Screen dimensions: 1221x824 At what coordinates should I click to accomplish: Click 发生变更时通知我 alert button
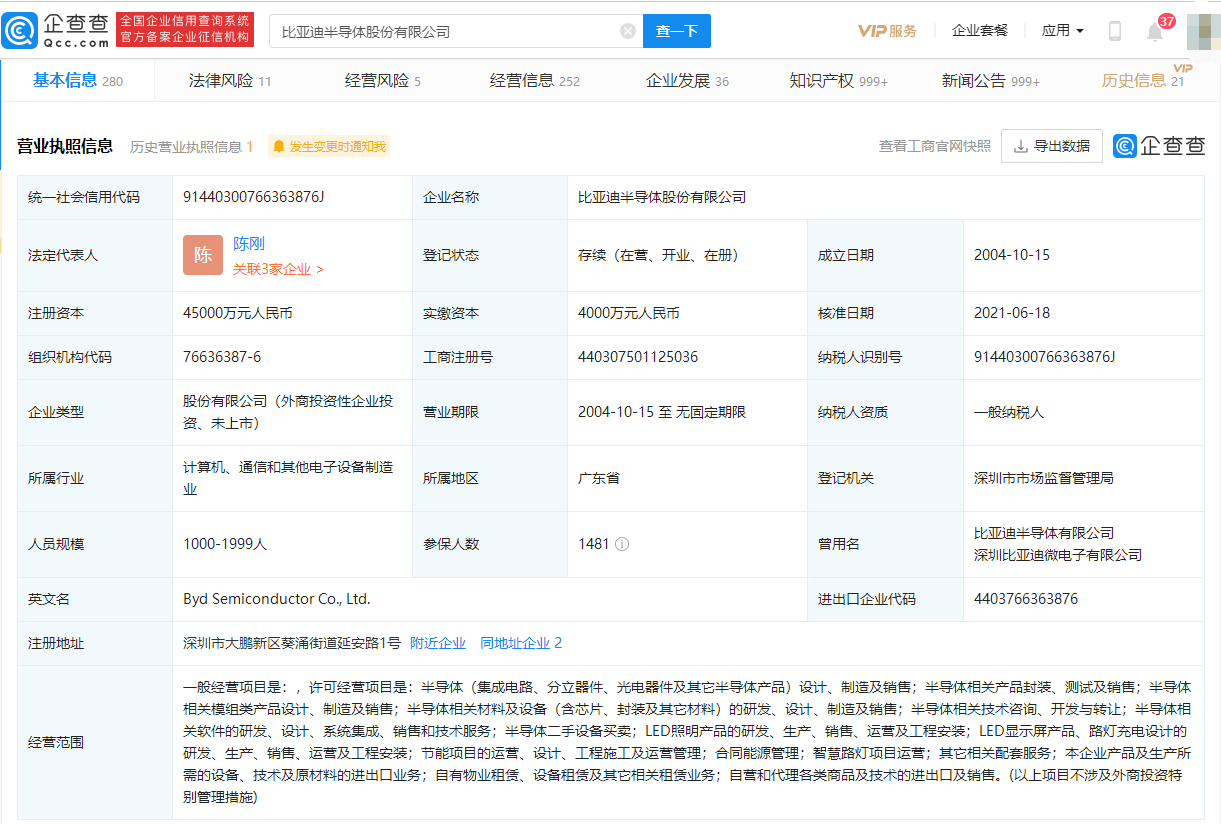pyautogui.click(x=329, y=146)
